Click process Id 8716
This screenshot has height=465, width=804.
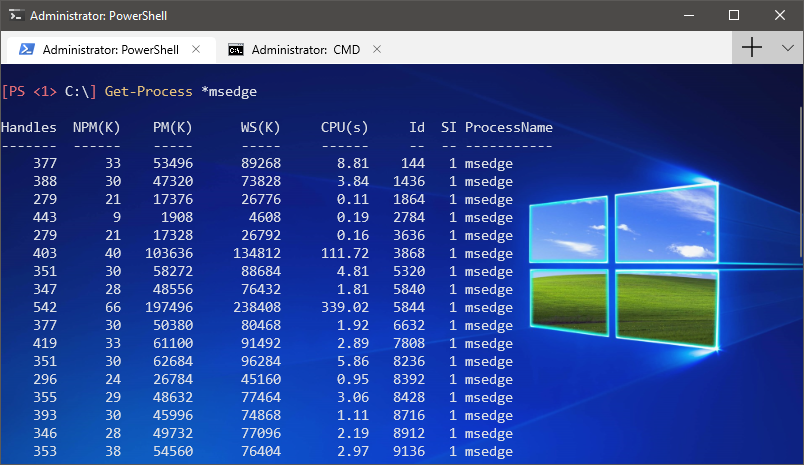[x=409, y=415]
